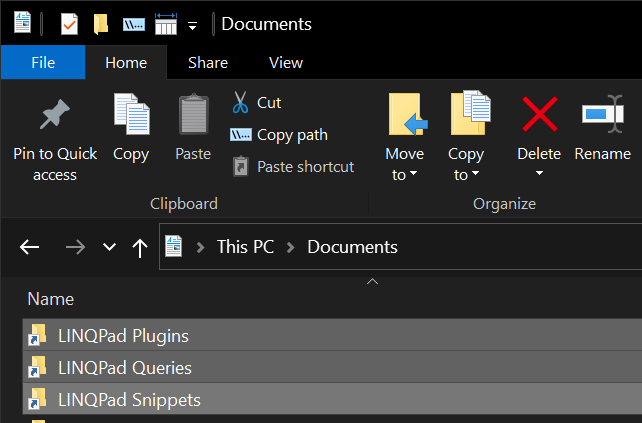Click the Documents window icon in title bar
The height and width of the screenshot is (423, 642).
23,23
